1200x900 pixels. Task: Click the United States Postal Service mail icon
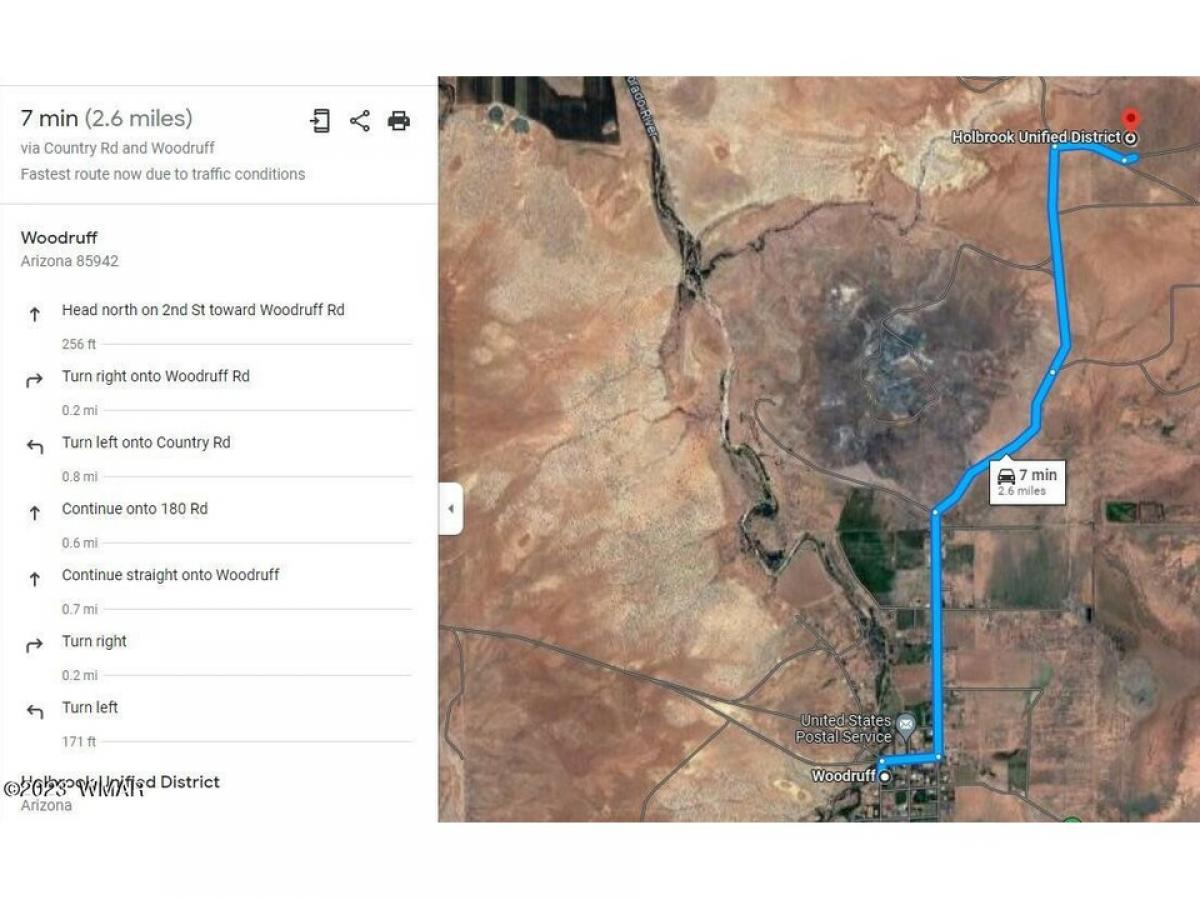[x=905, y=723]
